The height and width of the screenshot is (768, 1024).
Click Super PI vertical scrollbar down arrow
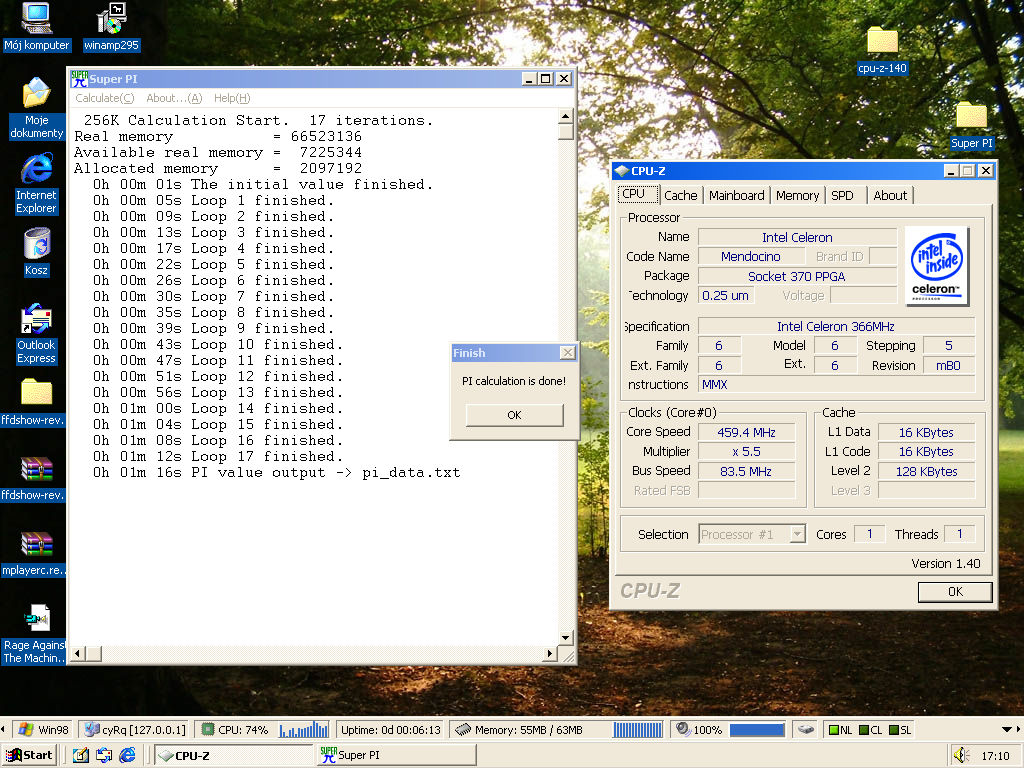tap(566, 637)
